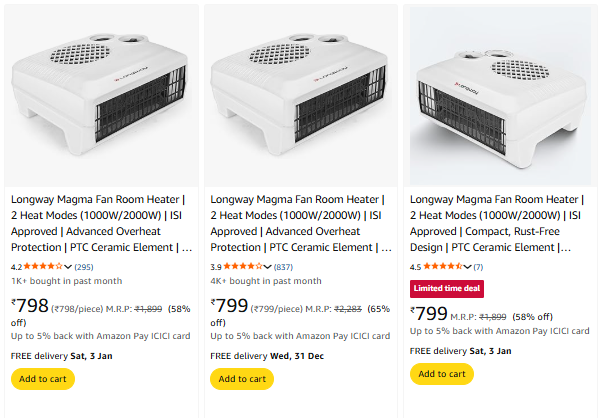
Task: Click the star rating of the 3.9 rated heater
Action: [243, 267]
